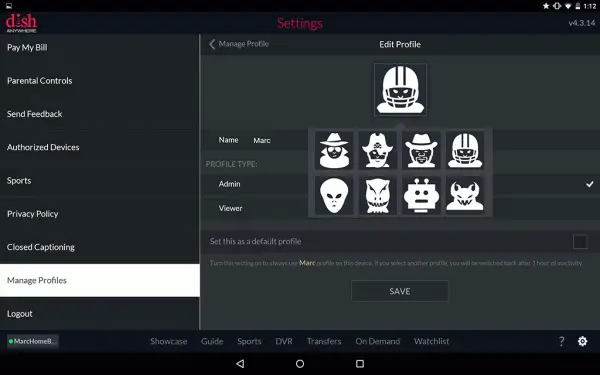
Task: Edit the Name field showing Marc
Action: coord(262,140)
